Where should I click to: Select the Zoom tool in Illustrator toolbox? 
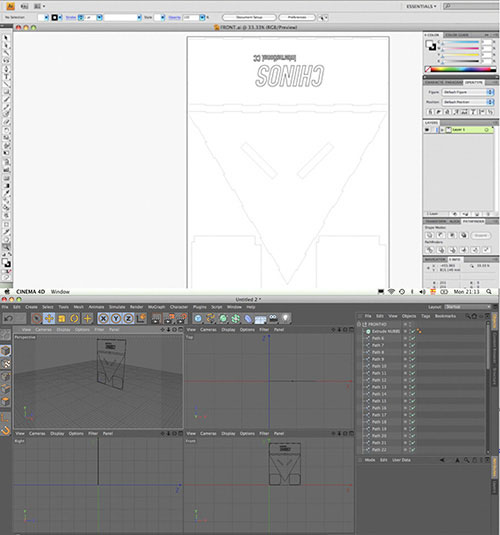6,247
